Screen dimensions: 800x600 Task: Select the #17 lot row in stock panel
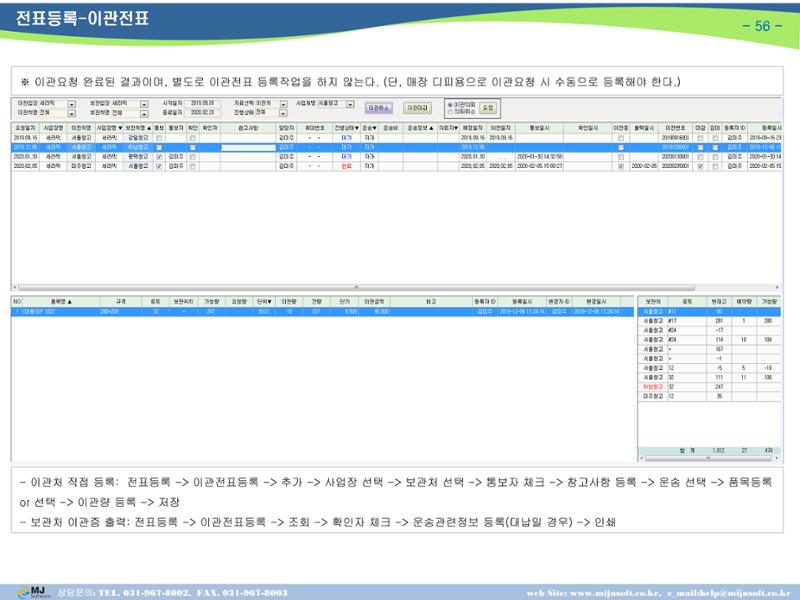pos(710,321)
